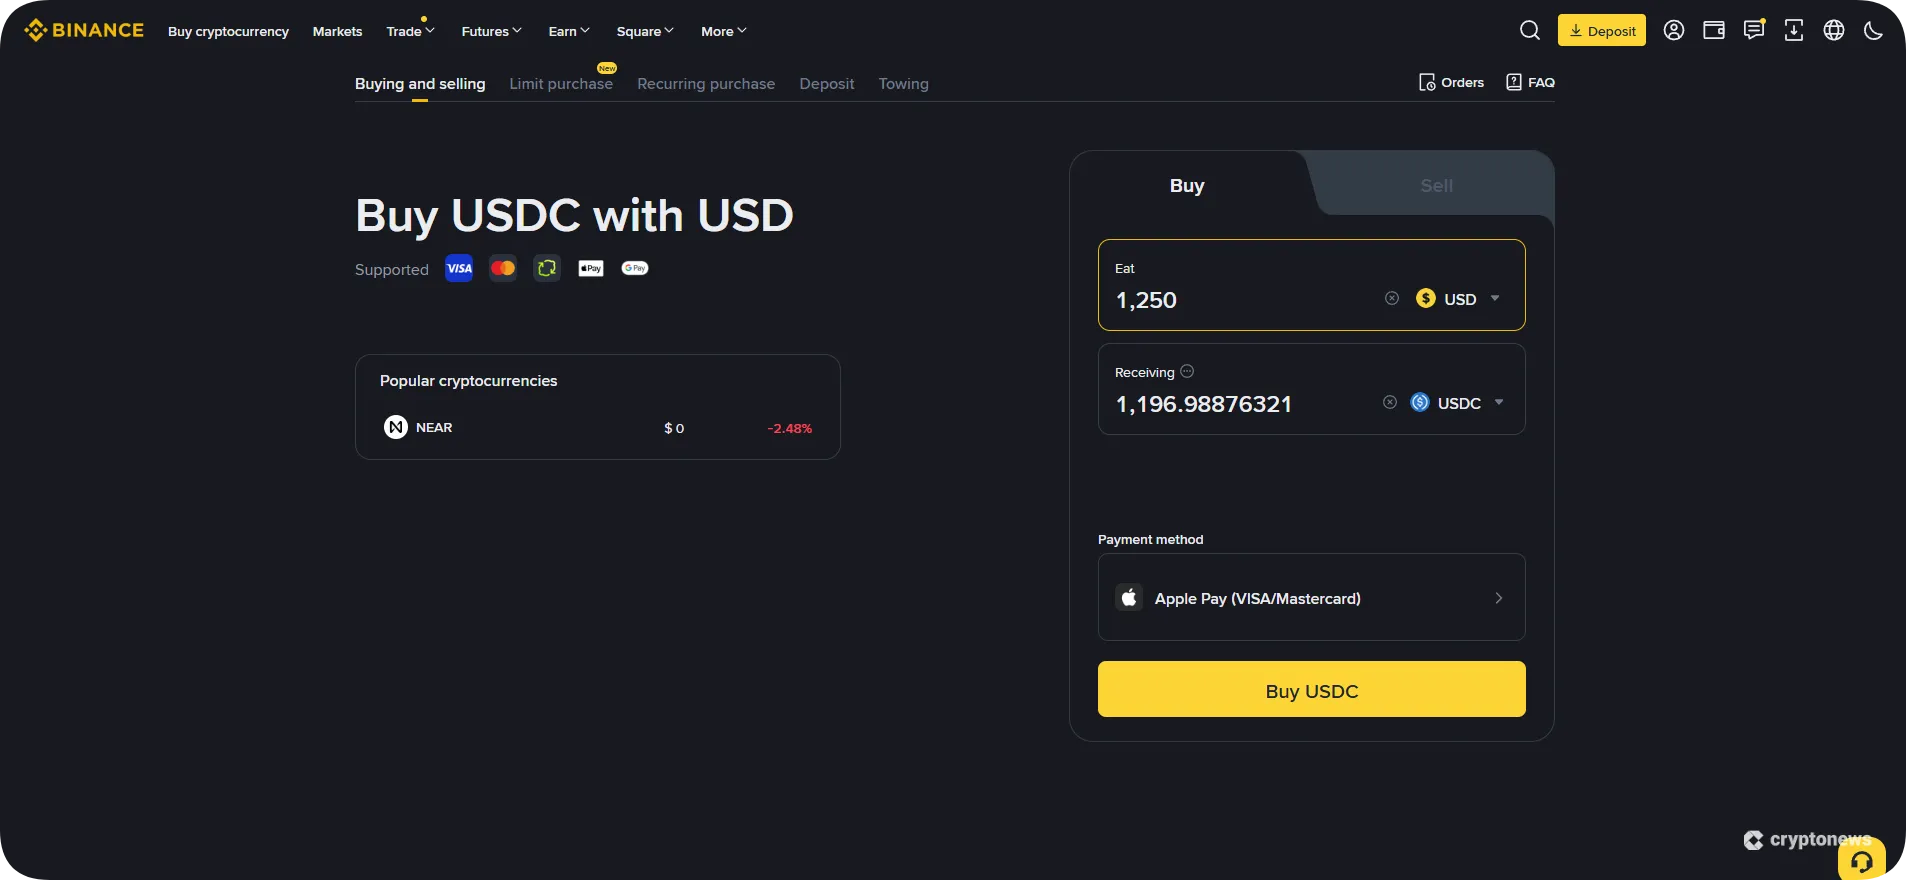Screen dimensions: 1906x880
Task: Open the user profile icon
Action: [x=1674, y=30]
